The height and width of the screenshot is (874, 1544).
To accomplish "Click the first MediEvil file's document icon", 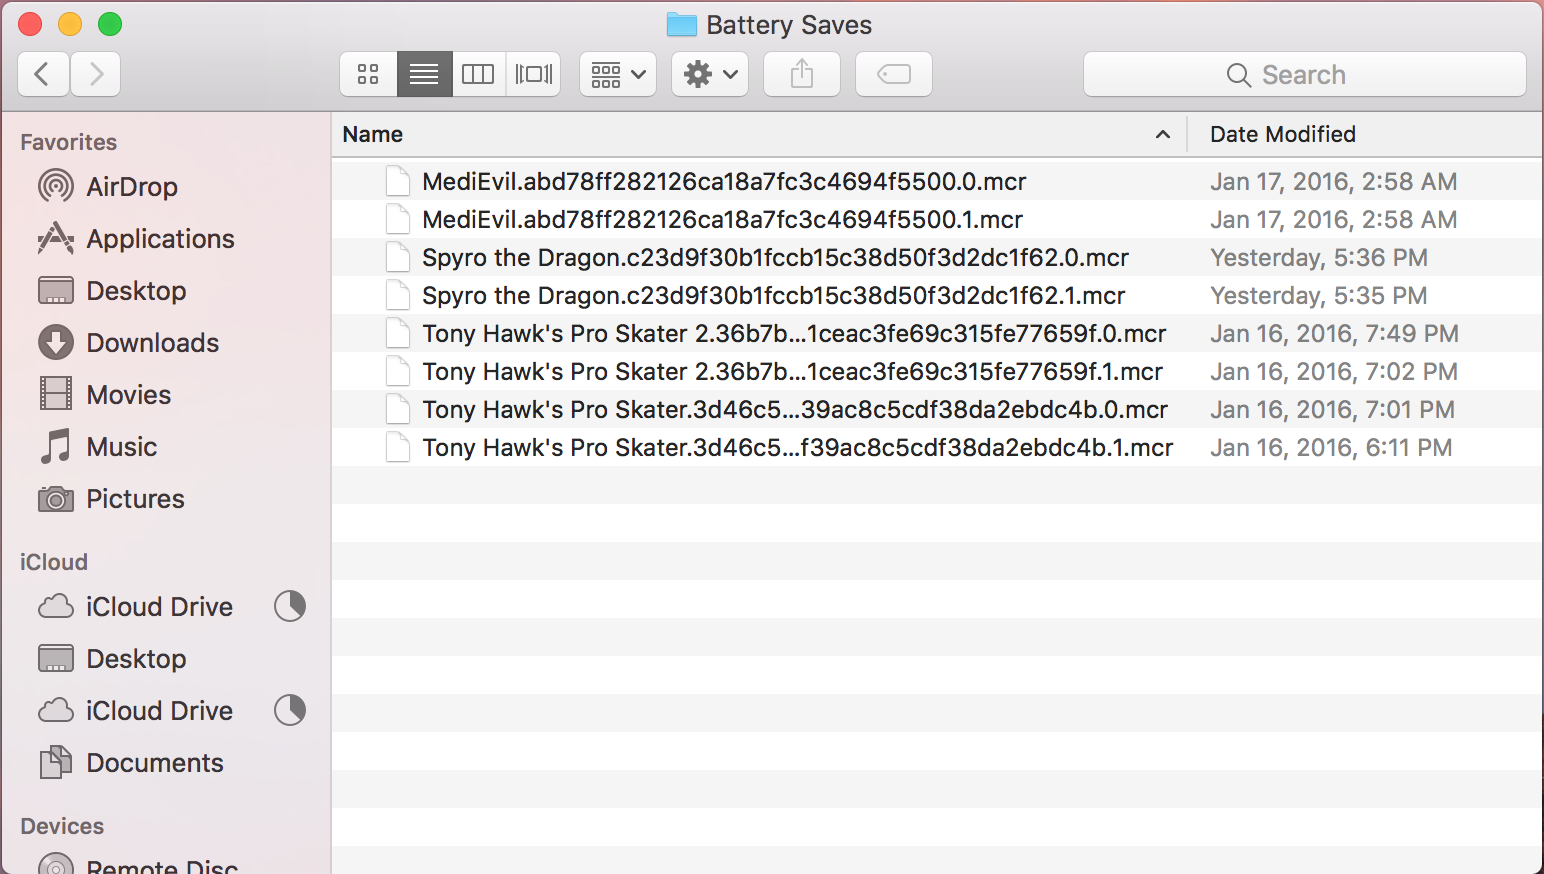I will (398, 181).
